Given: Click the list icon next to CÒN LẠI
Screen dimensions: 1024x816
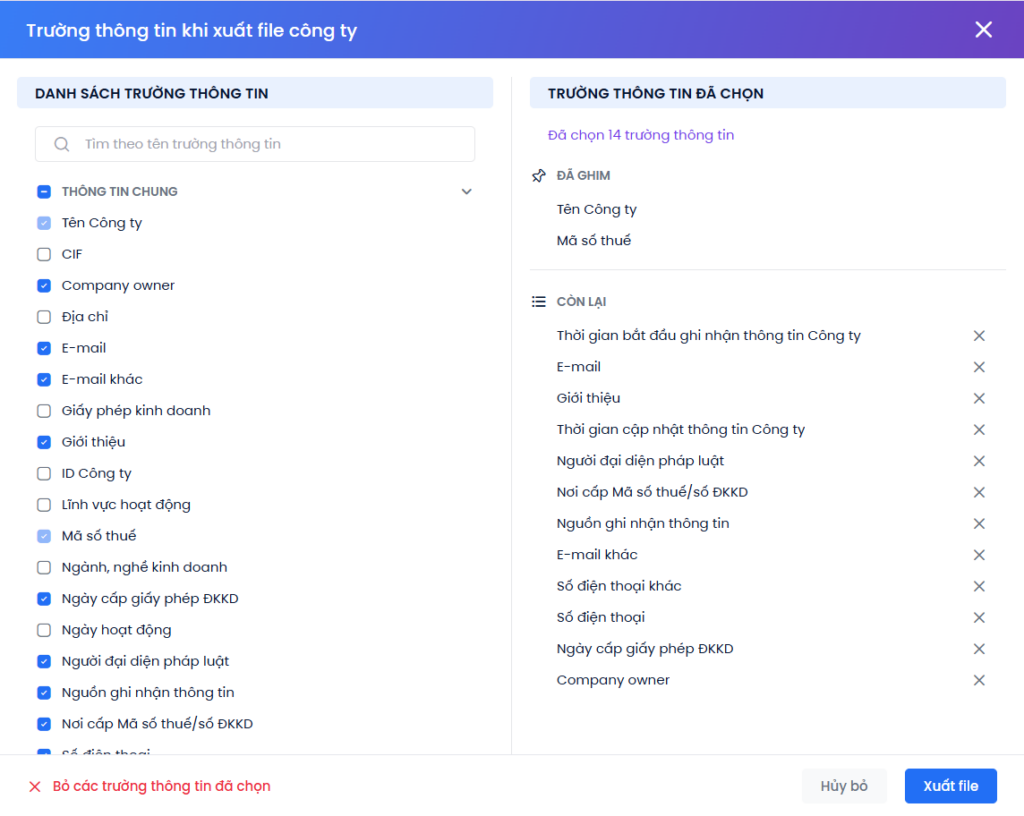Looking at the screenshot, I should click(x=538, y=302).
